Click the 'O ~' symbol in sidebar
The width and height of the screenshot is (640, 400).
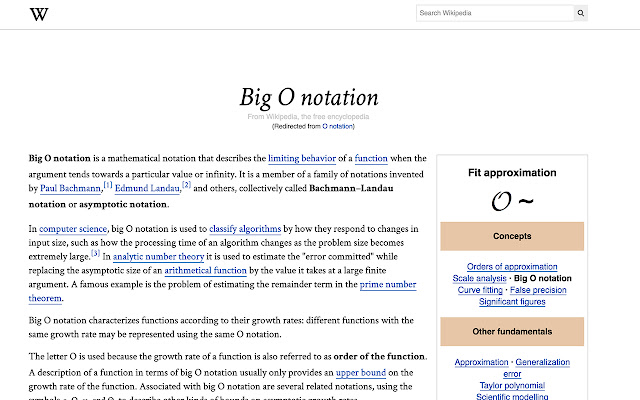(x=512, y=201)
